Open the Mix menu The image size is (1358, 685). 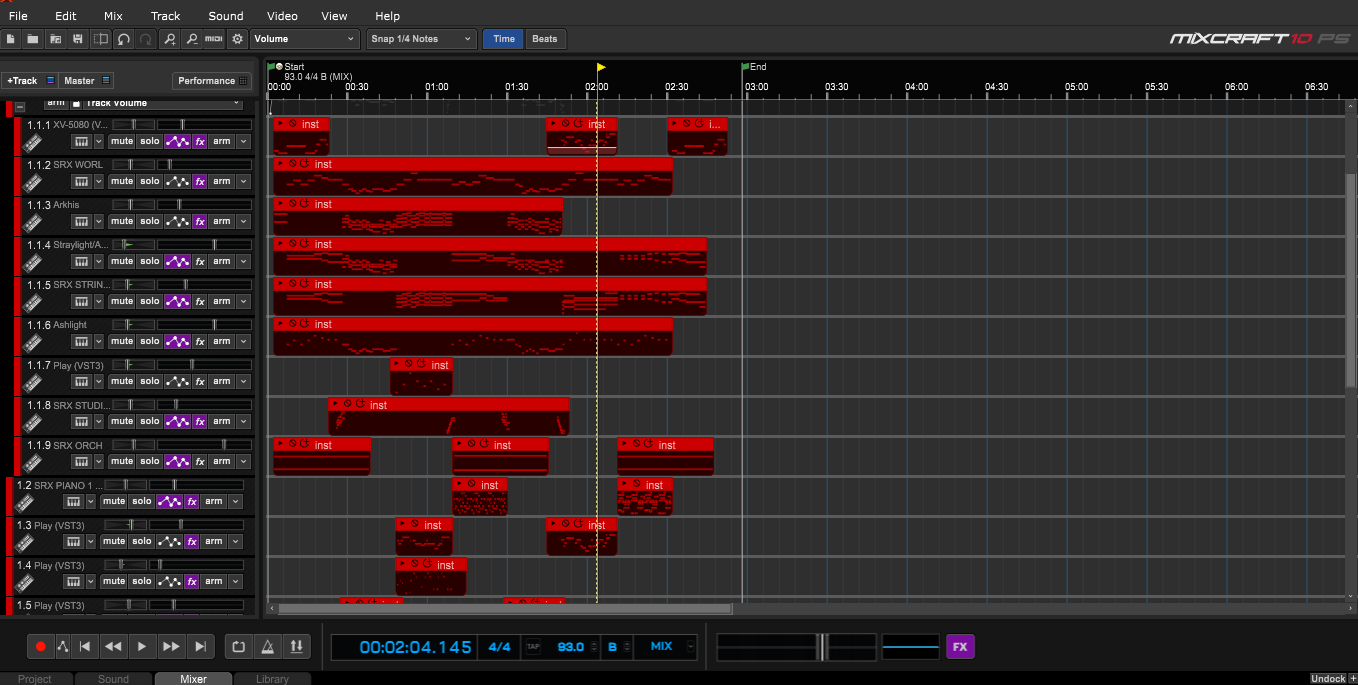pyautogui.click(x=113, y=16)
